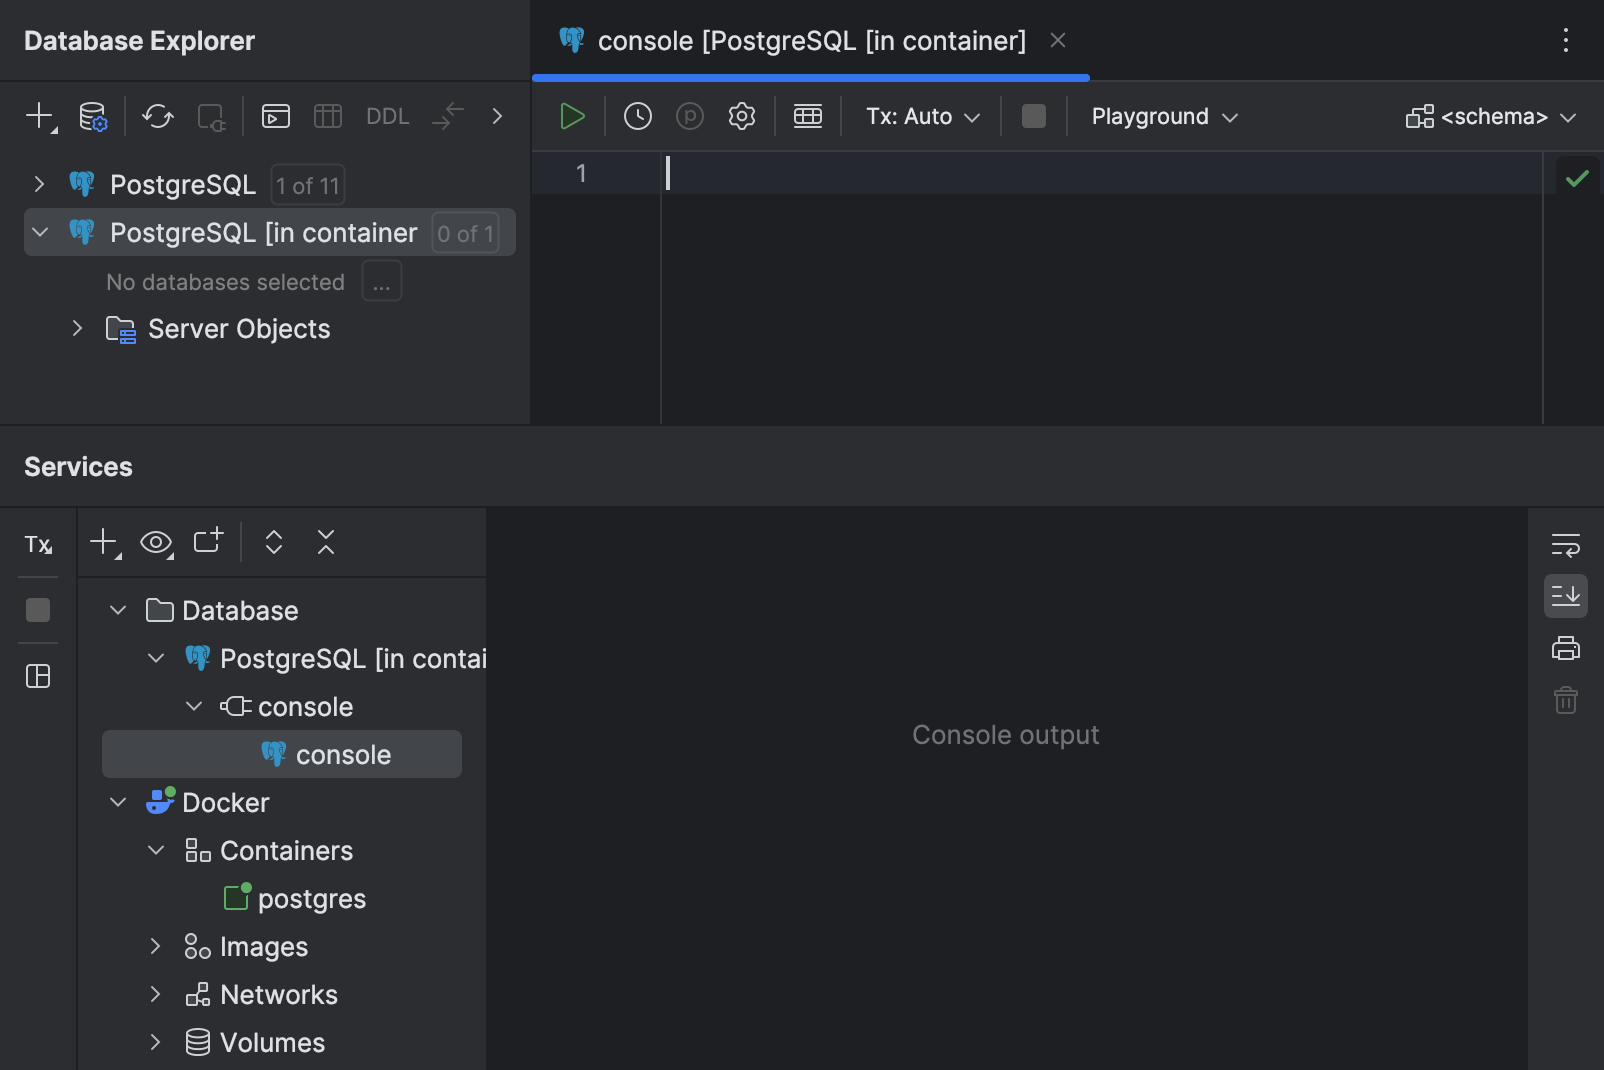This screenshot has width=1604, height=1070.
Task: Print console output with the printer icon
Action: 1565,648
